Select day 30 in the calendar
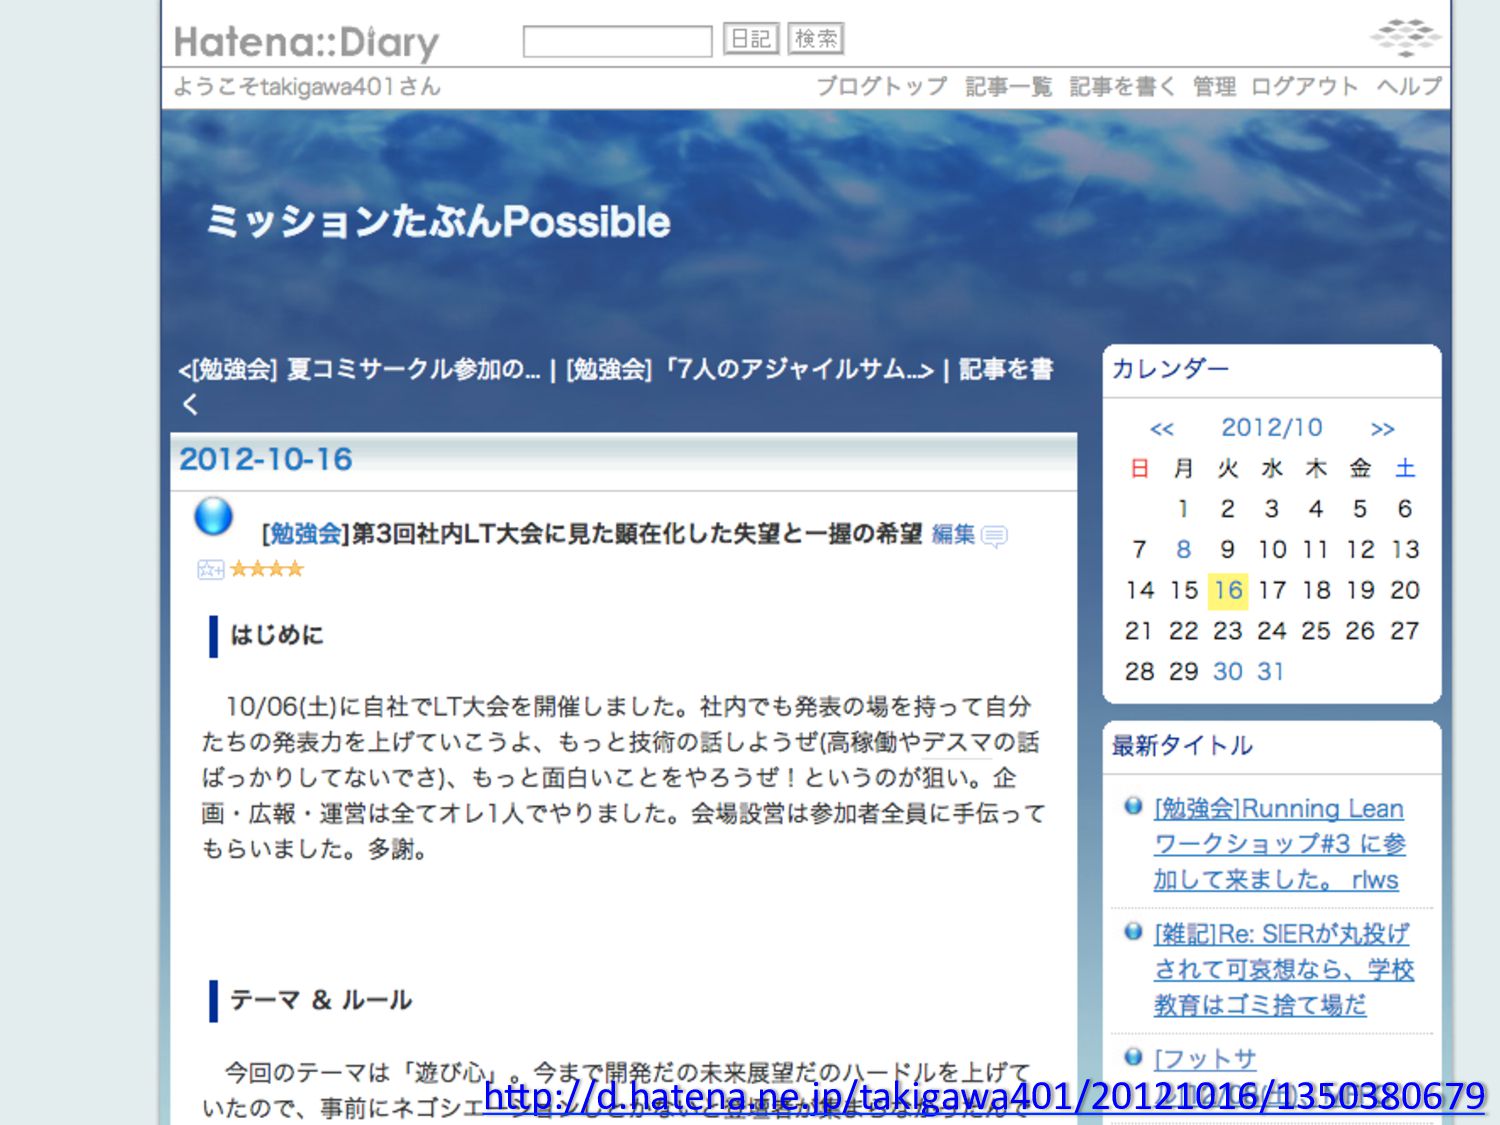The width and height of the screenshot is (1500, 1125). (1228, 671)
